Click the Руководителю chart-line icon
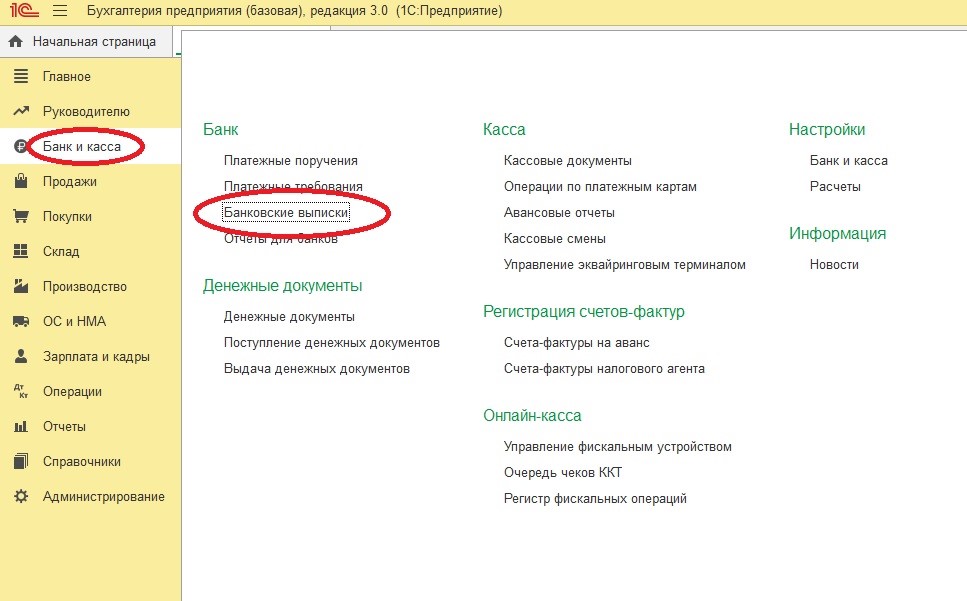The image size is (967, 601). click(x=21, y=112)
